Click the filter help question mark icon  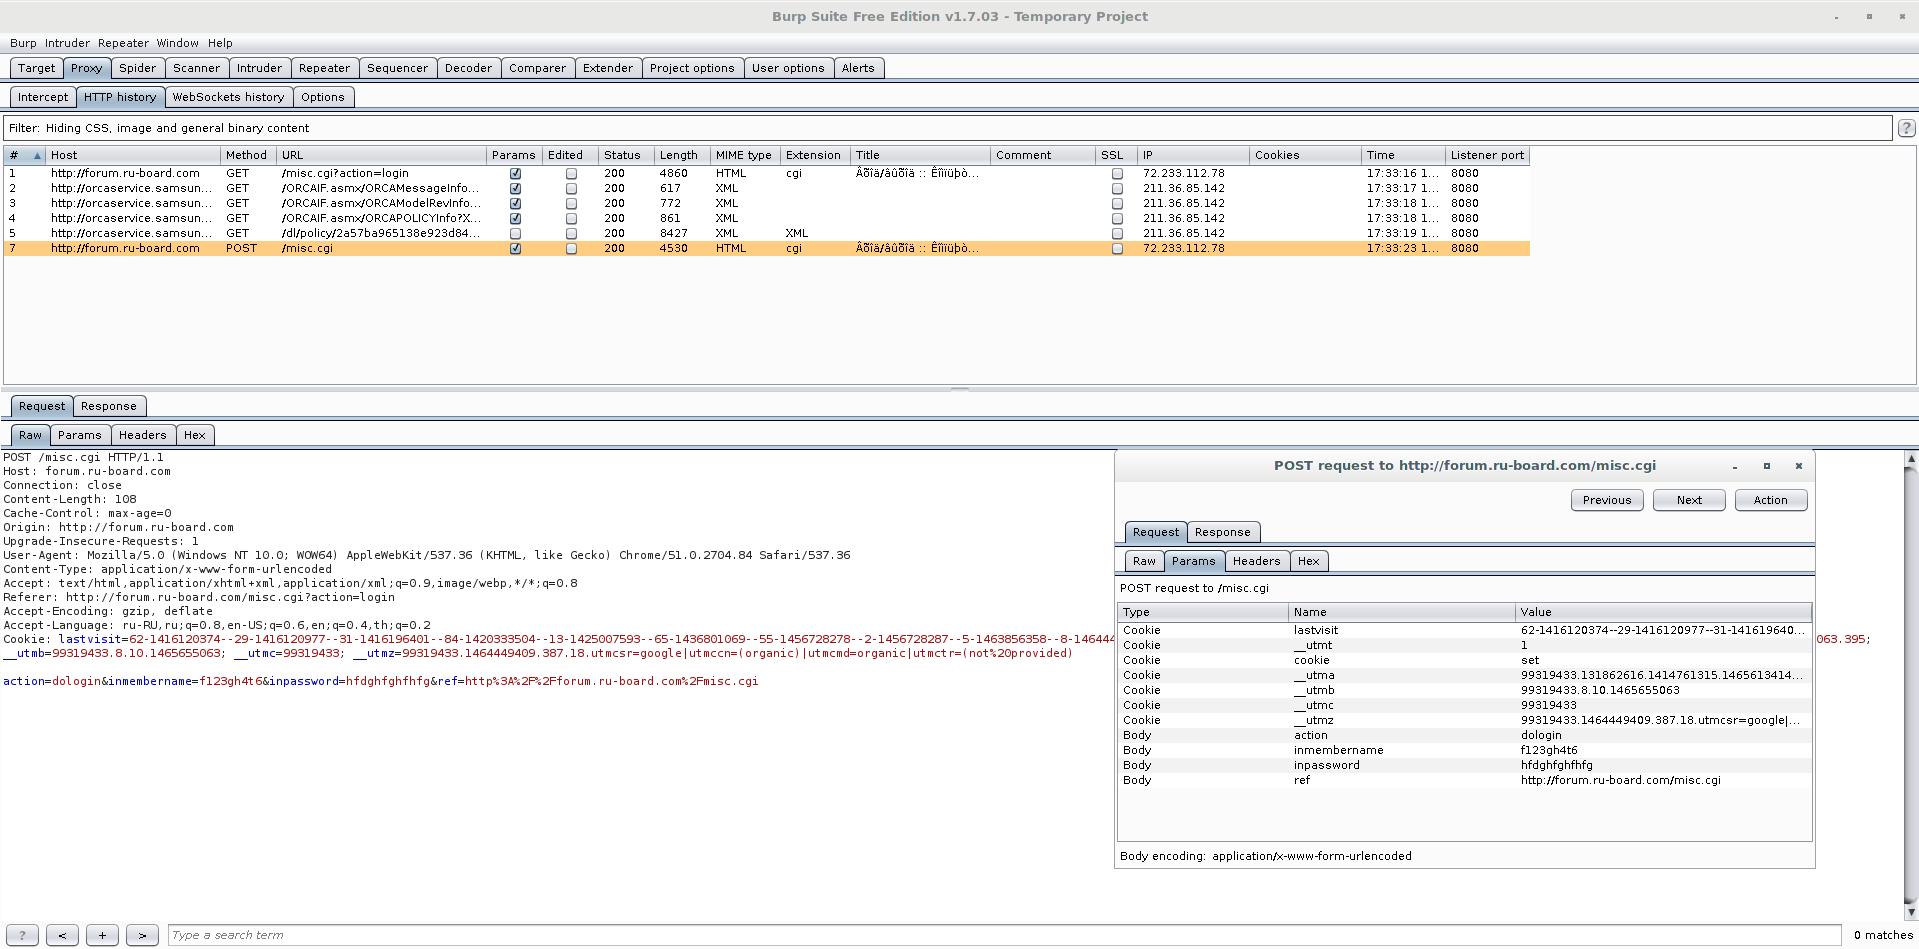coord(1906,128)
